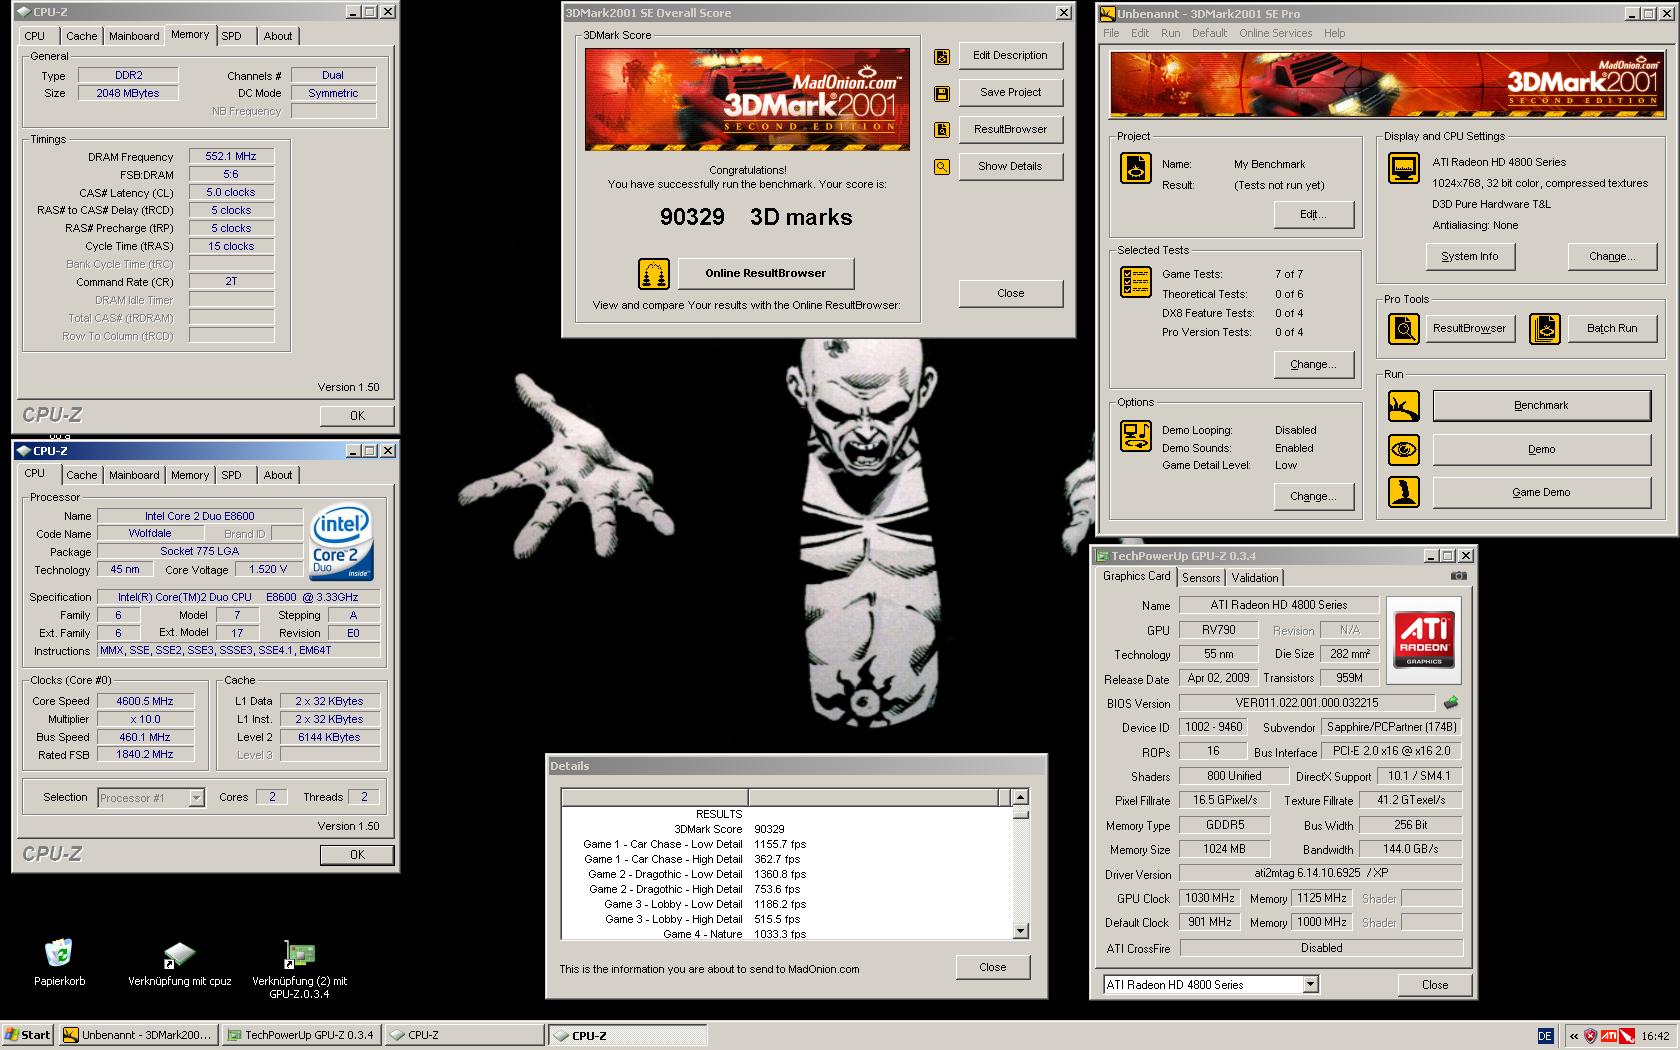Click the Selected Tests checklist icon
This screenshot has width=1680, height=1050.
click(1135, 282)
